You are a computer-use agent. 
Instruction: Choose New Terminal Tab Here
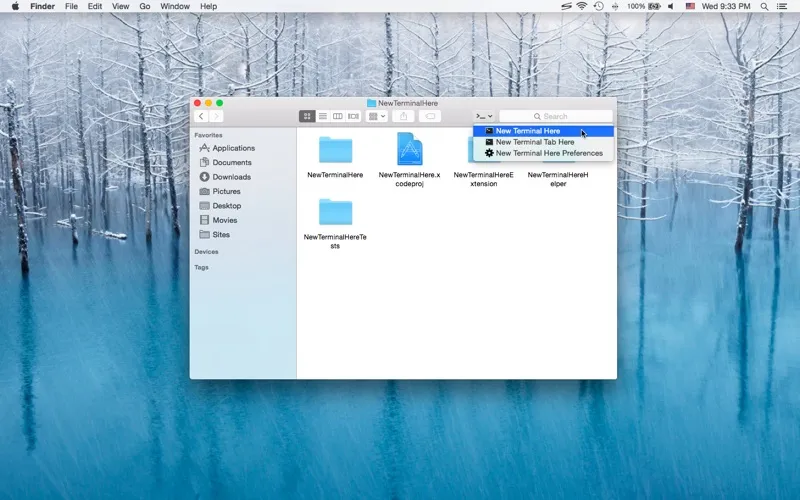click(535, 142)
